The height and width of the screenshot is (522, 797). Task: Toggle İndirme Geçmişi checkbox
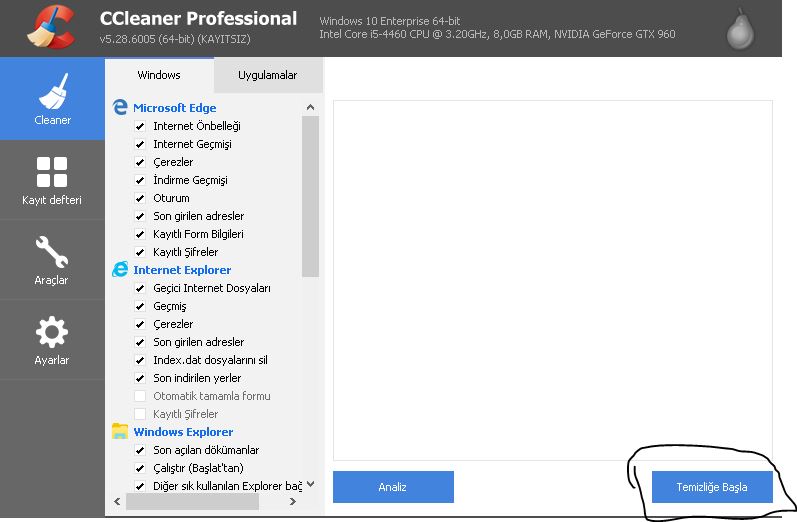coord(140,180)
